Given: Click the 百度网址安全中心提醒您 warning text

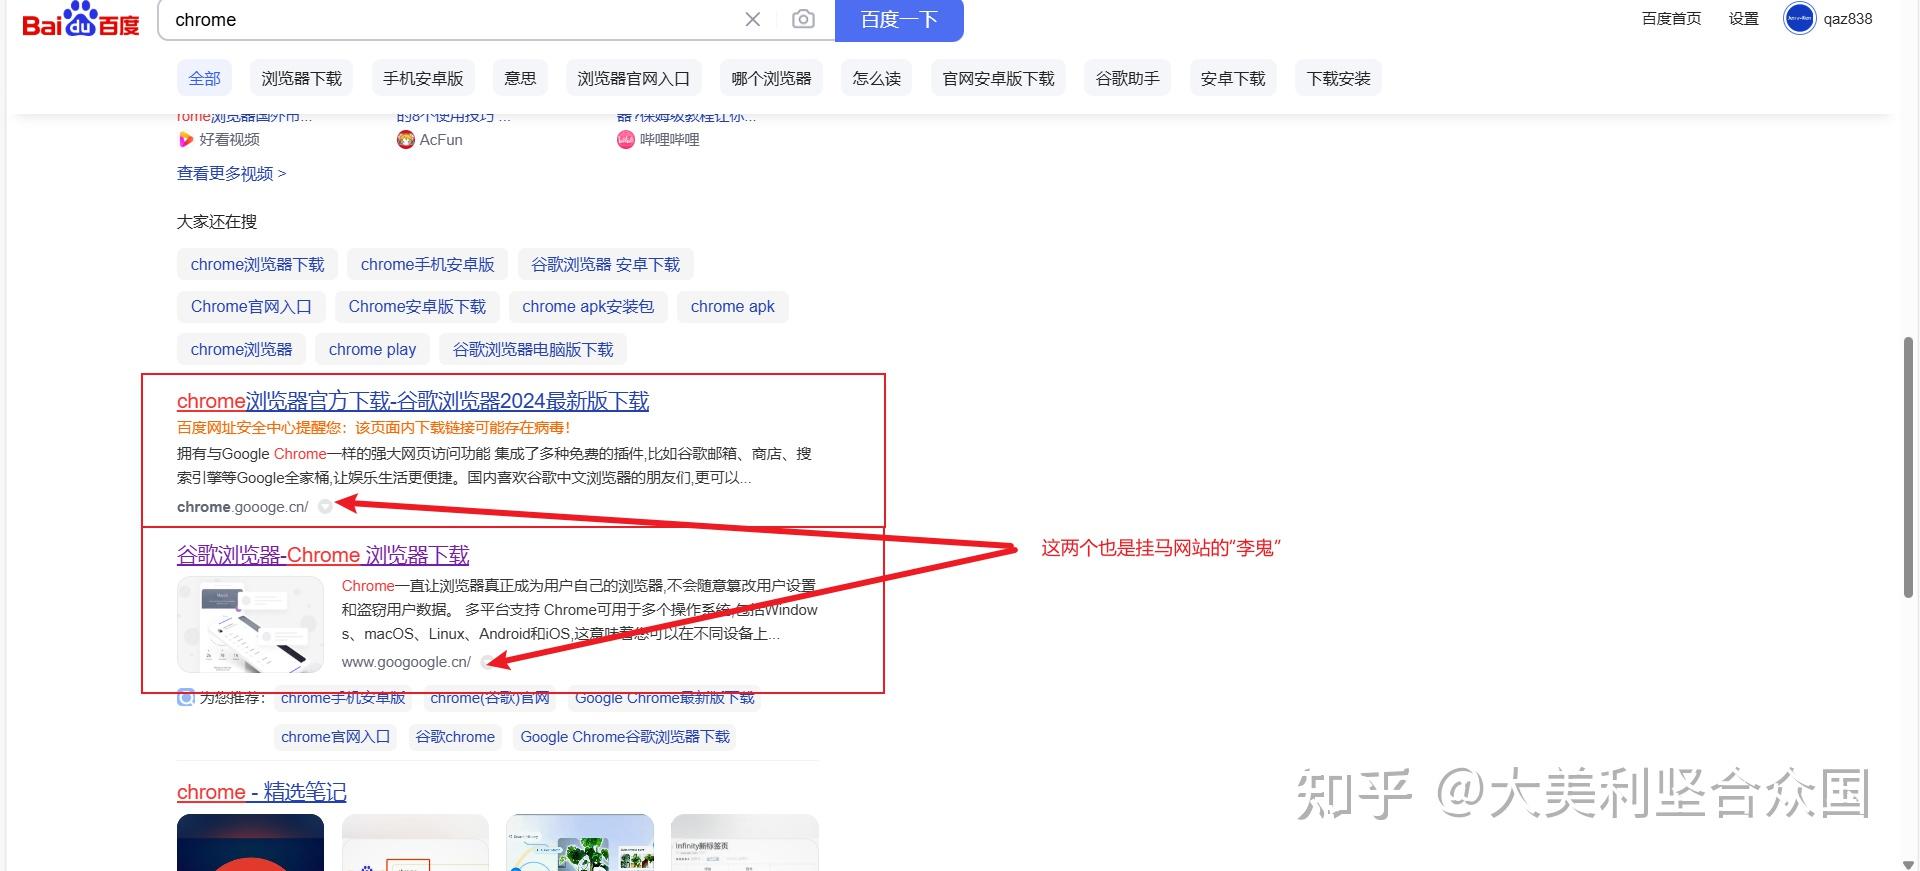Looking at the screenshot, I should click(x=374, y=428).
